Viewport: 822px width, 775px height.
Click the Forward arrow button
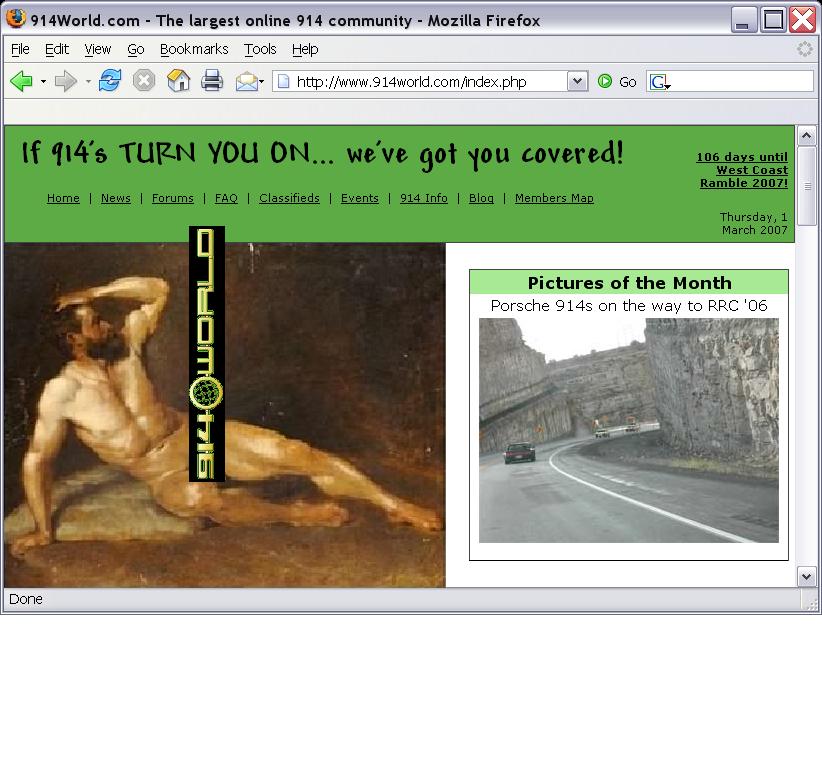point(66,82)
